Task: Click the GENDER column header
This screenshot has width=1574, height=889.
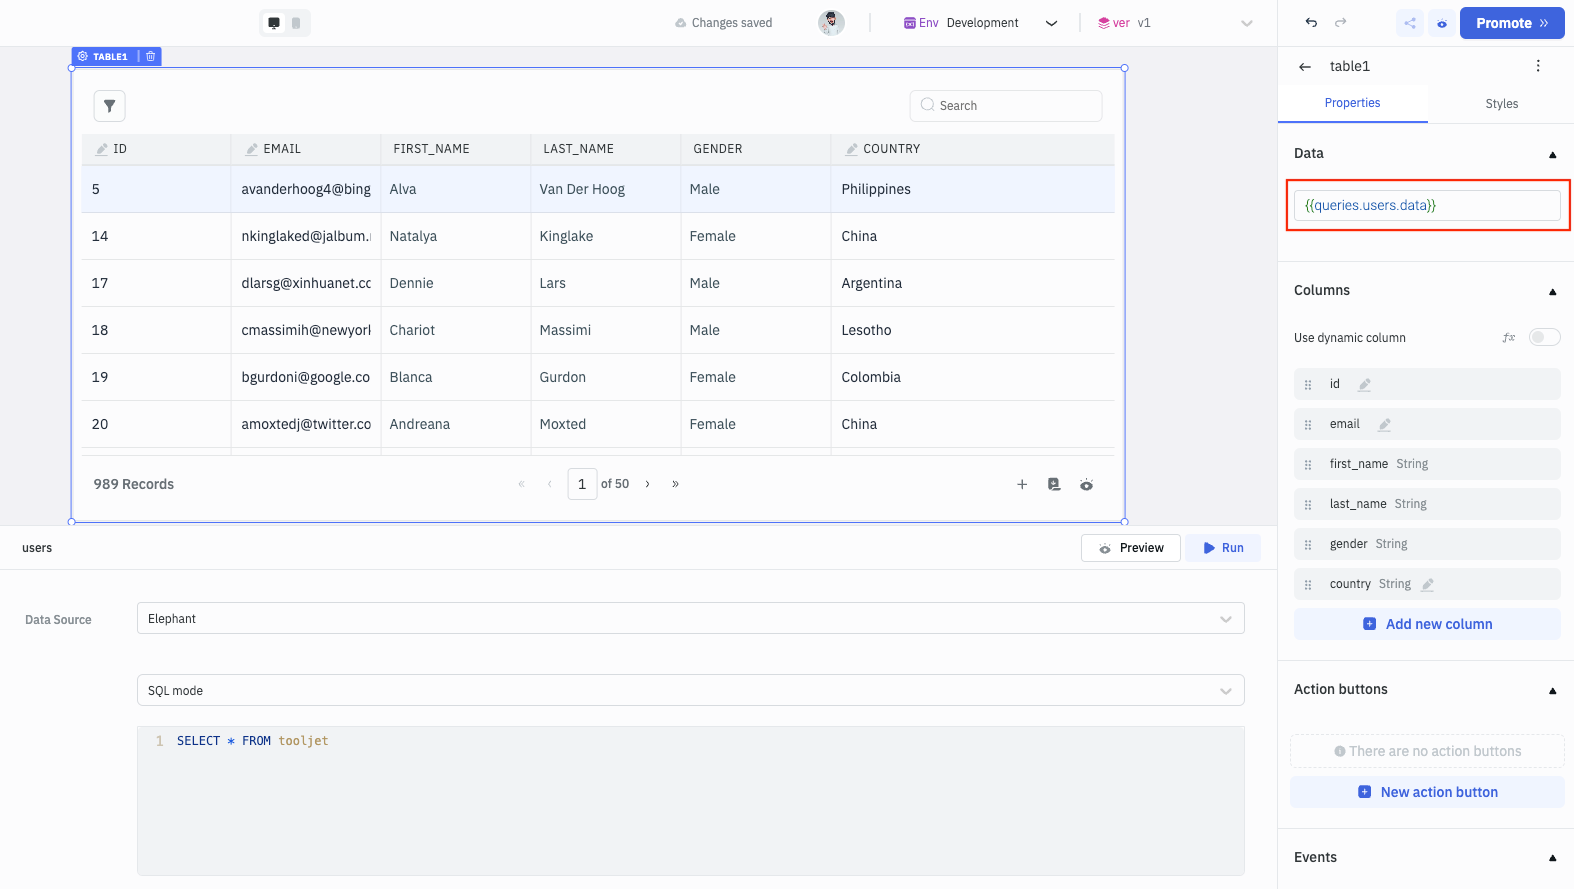Action: 756,149
